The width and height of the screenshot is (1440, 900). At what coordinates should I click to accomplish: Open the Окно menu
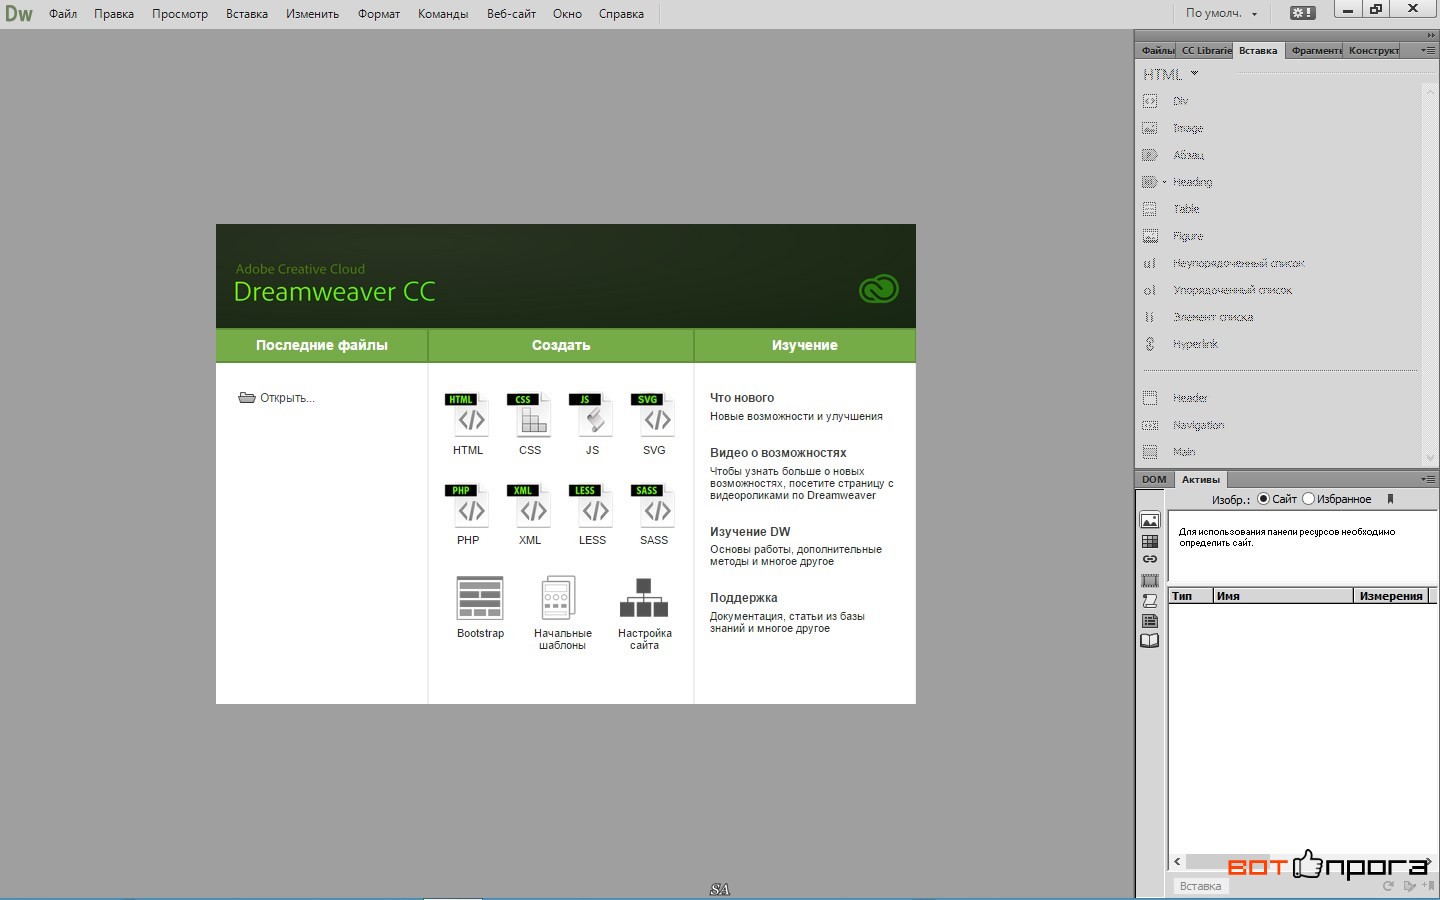click(567, 14)
